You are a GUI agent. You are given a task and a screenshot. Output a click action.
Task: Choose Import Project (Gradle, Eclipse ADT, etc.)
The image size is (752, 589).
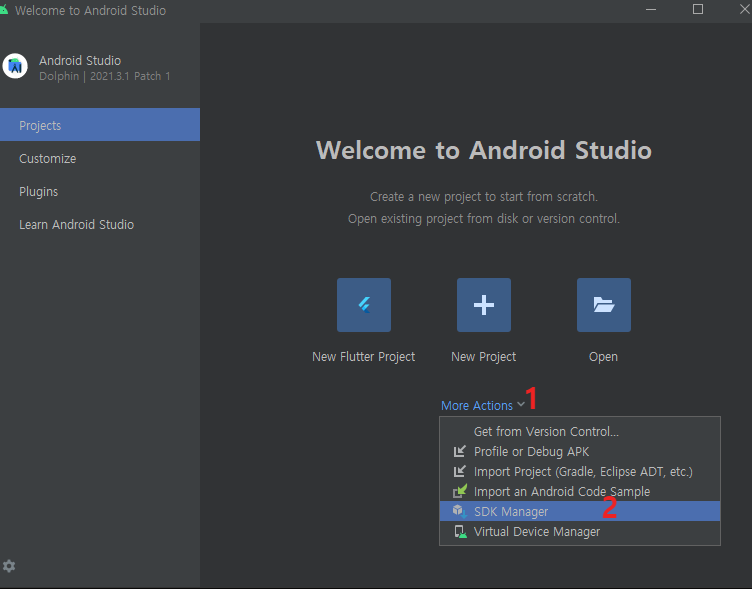(x=580, y=471)
